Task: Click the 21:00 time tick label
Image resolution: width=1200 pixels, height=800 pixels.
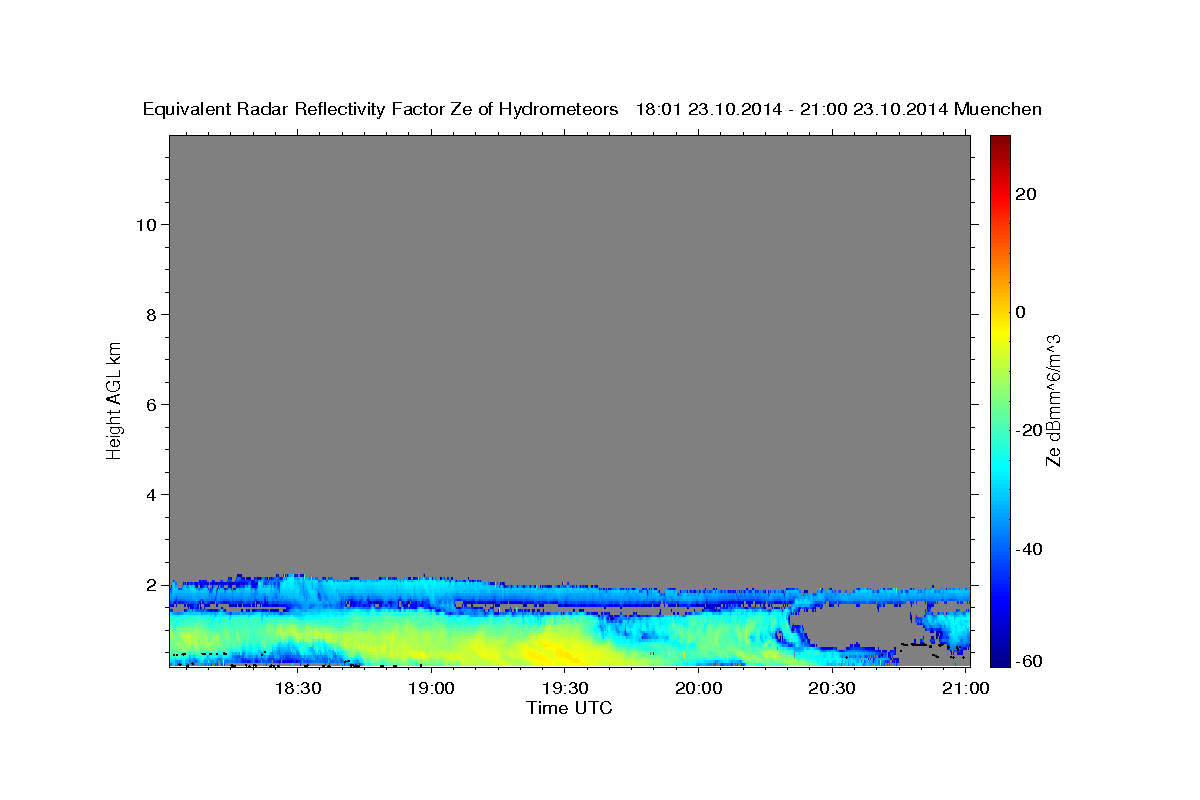Action: coord(965,688)
